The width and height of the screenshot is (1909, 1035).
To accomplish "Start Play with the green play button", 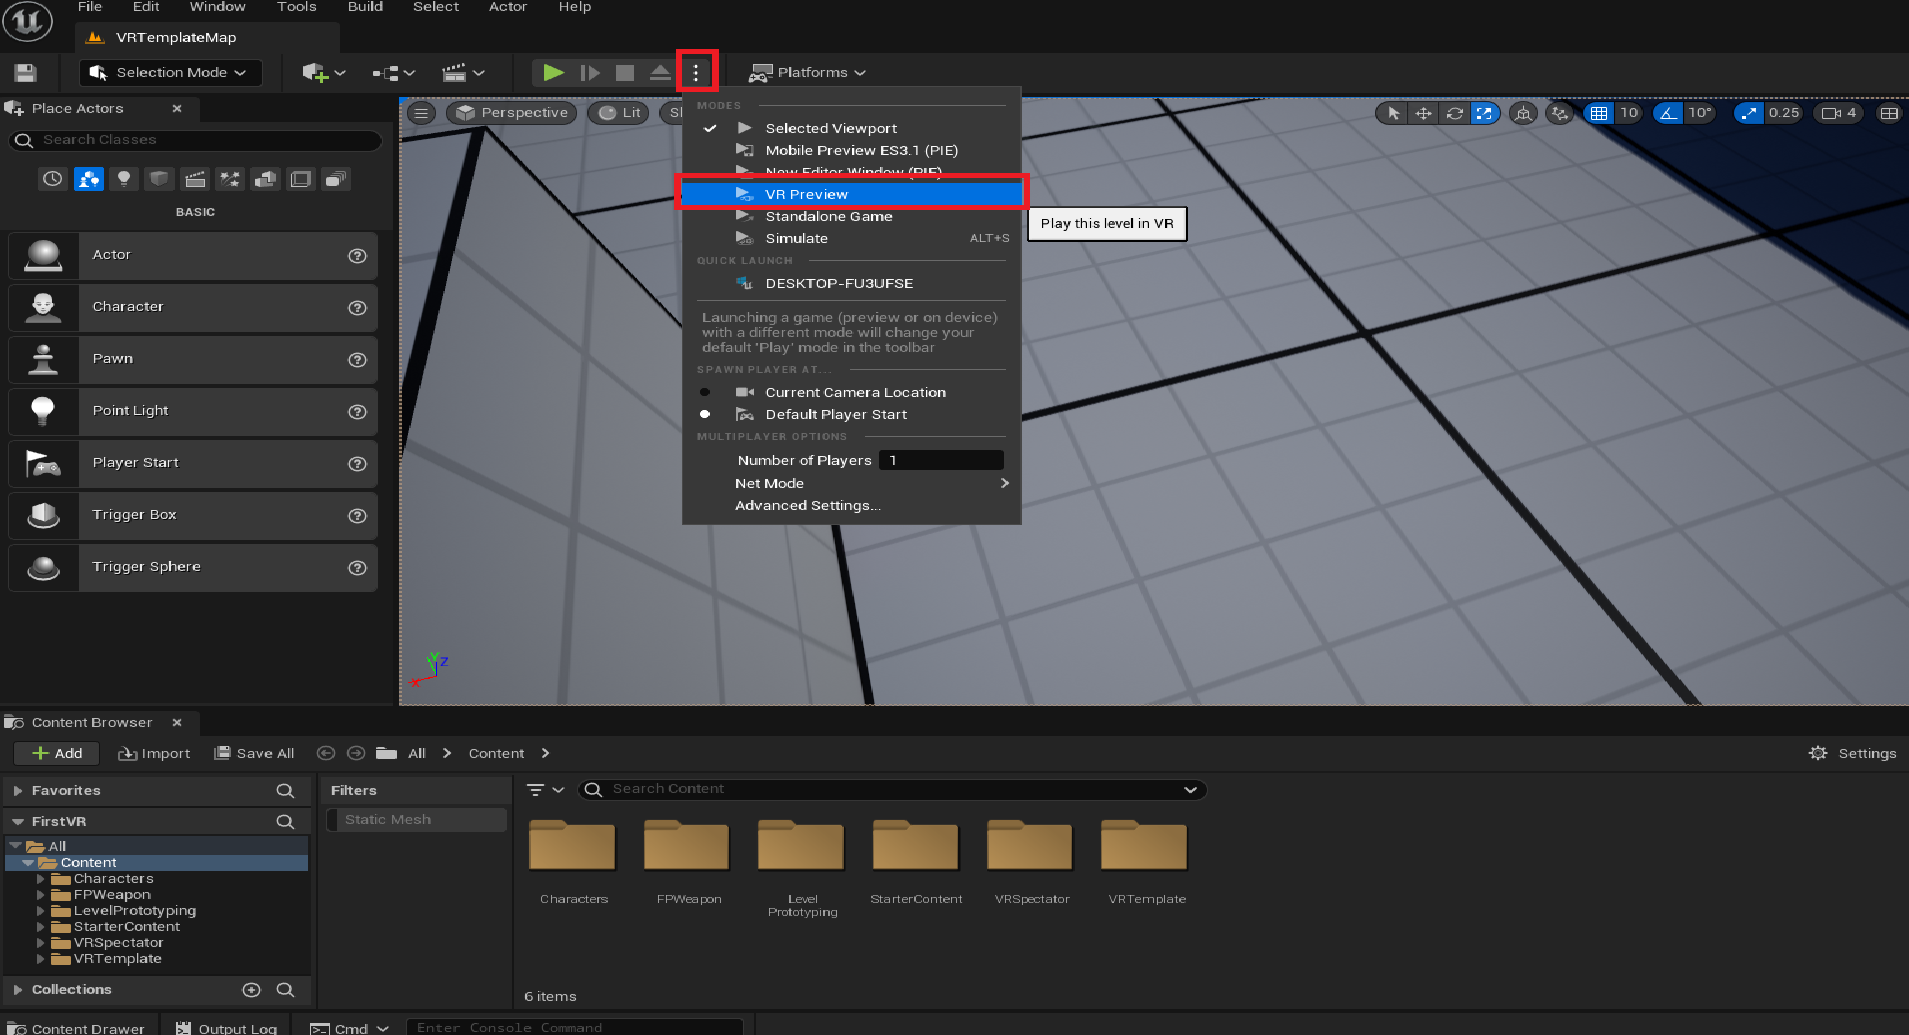I will click(x=553, y=72).
